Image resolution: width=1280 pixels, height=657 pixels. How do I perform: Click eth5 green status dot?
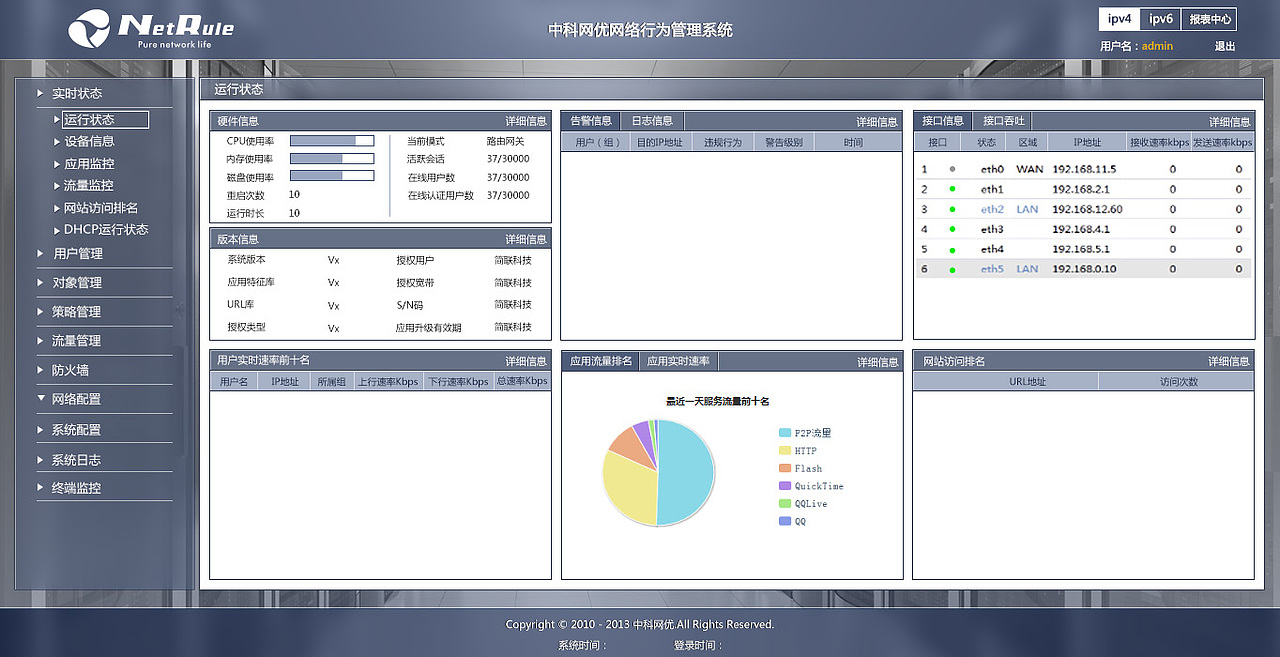coord(952,269)
